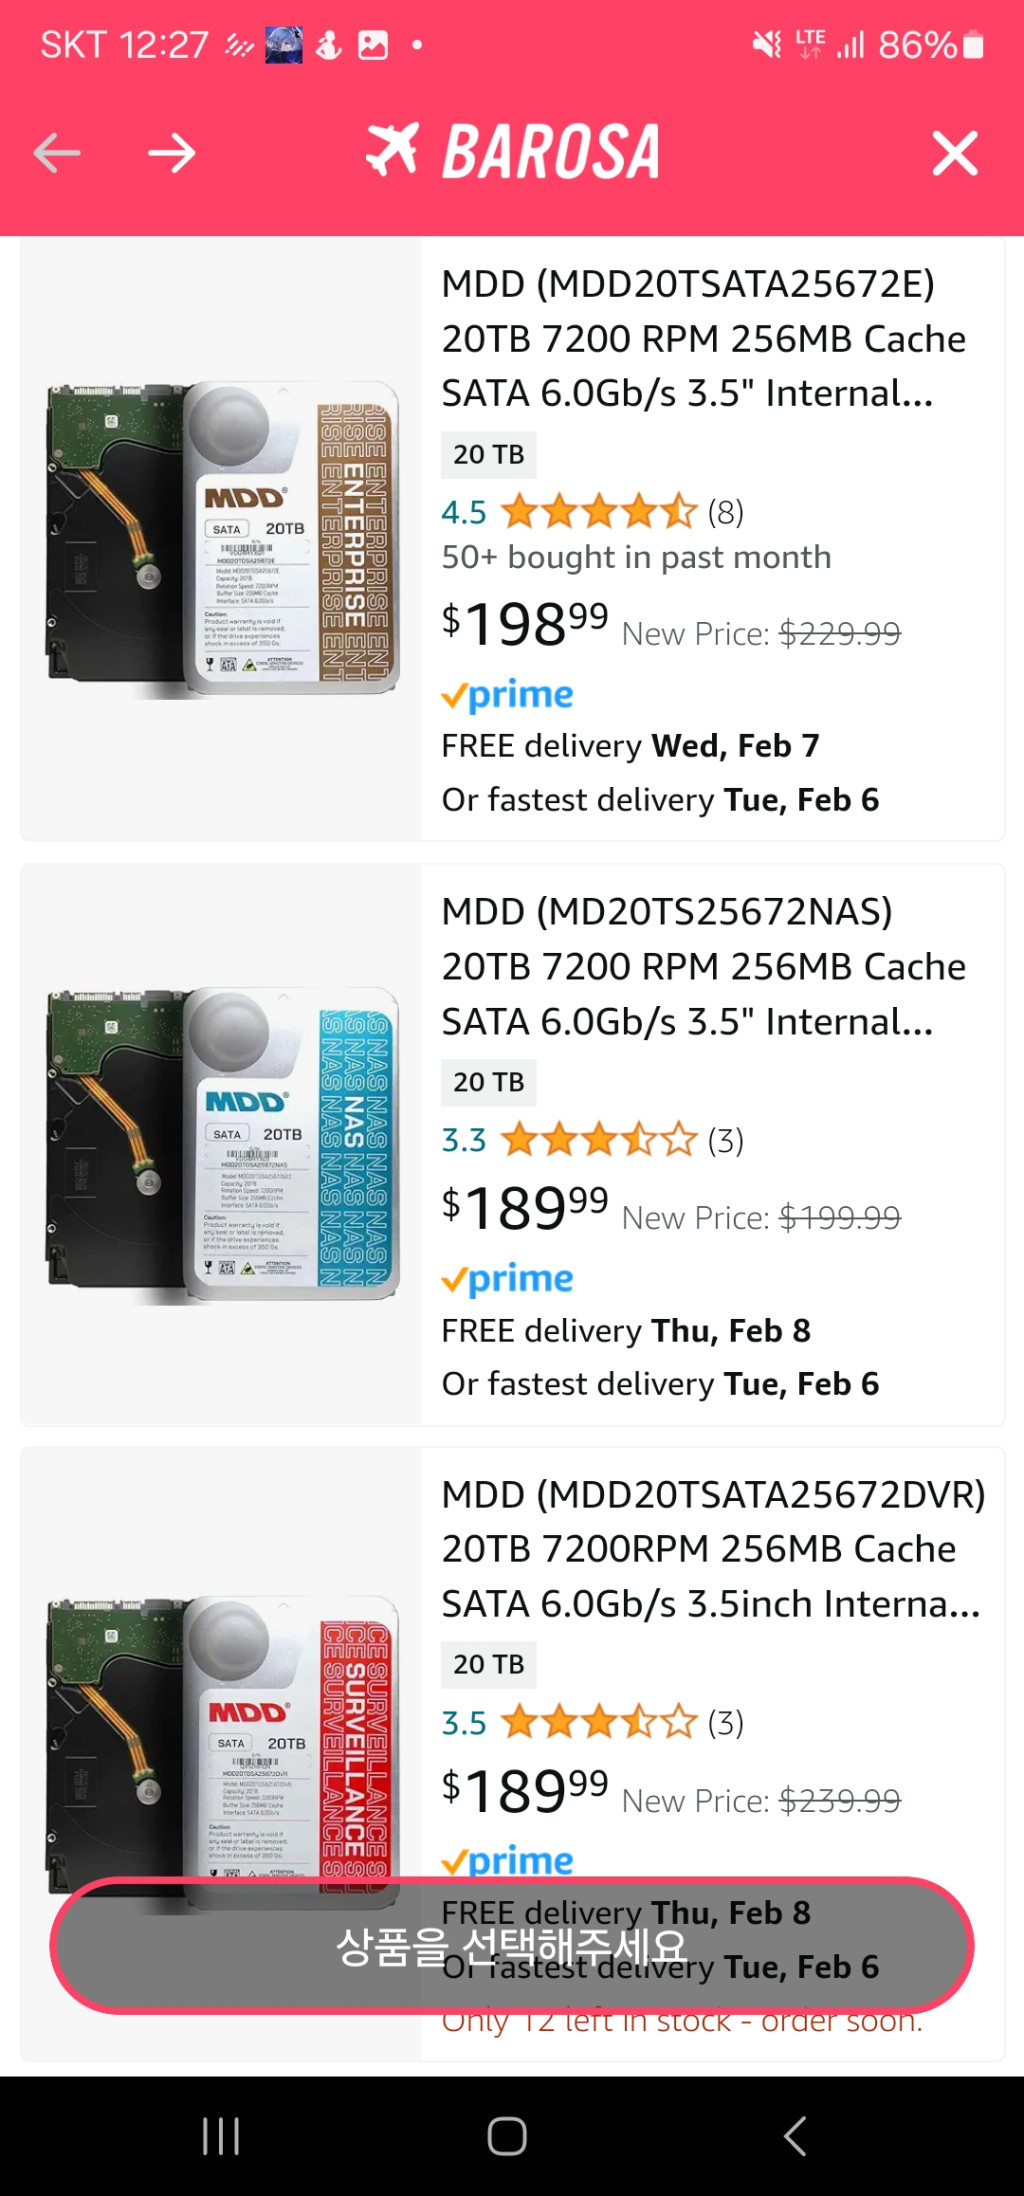Screen dimensions: 1024x2196
Task: Open the MDD NAS drive thumbnail
Action: click(x=222, y=1144)
